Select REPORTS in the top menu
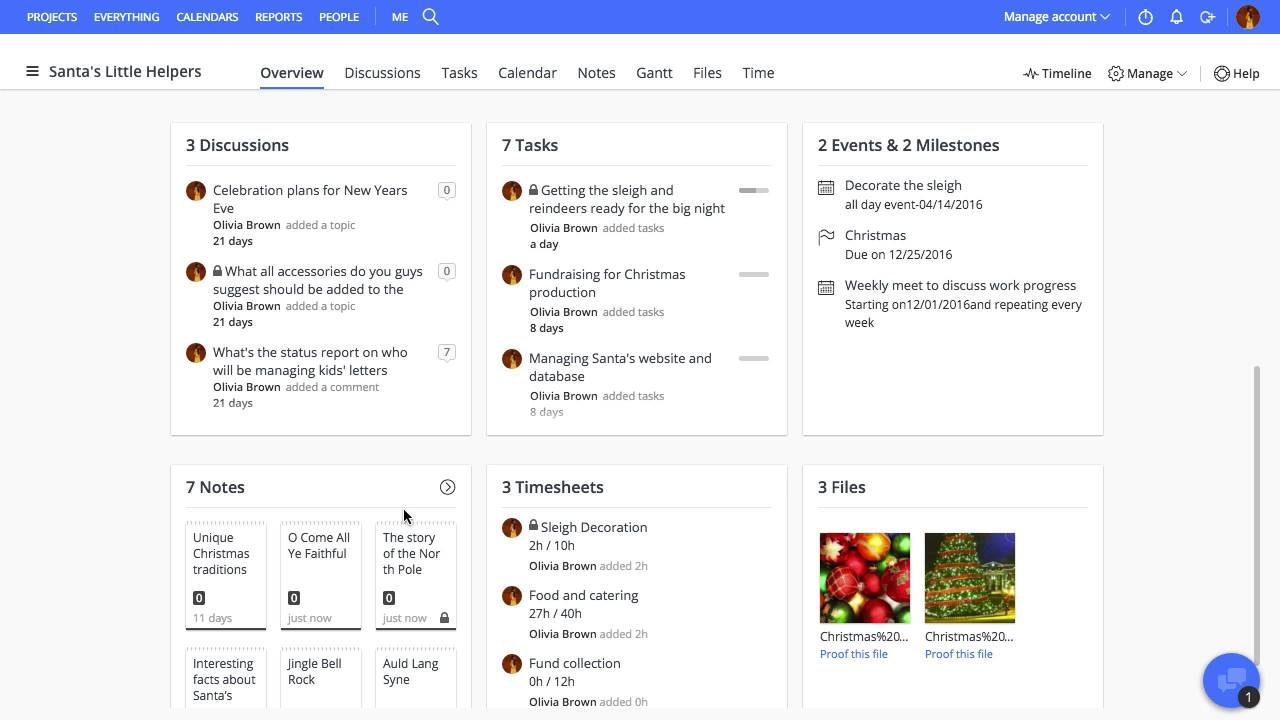Image resolution: width=1280 pixels, height=720 pixels. [278, 17]
